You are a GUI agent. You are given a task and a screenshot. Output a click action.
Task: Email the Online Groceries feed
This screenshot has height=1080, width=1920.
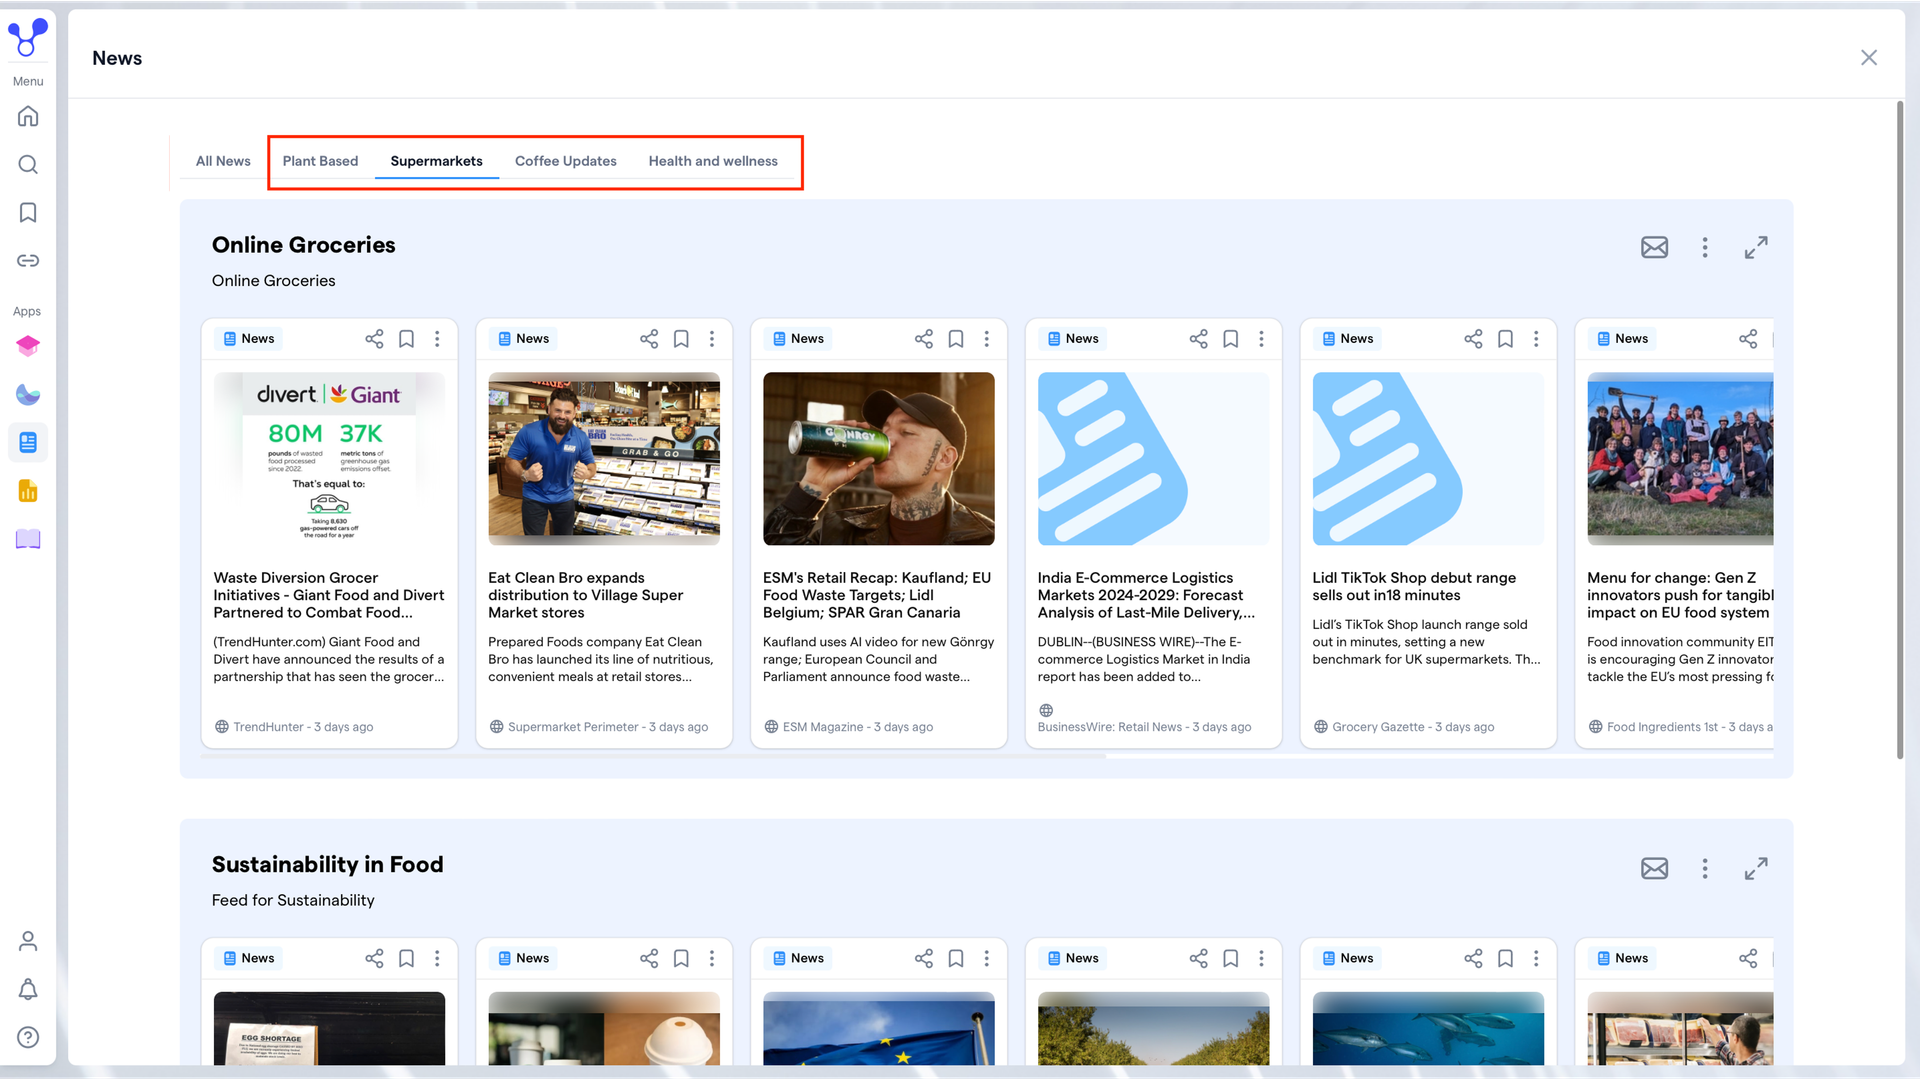tap(1654, 247)
